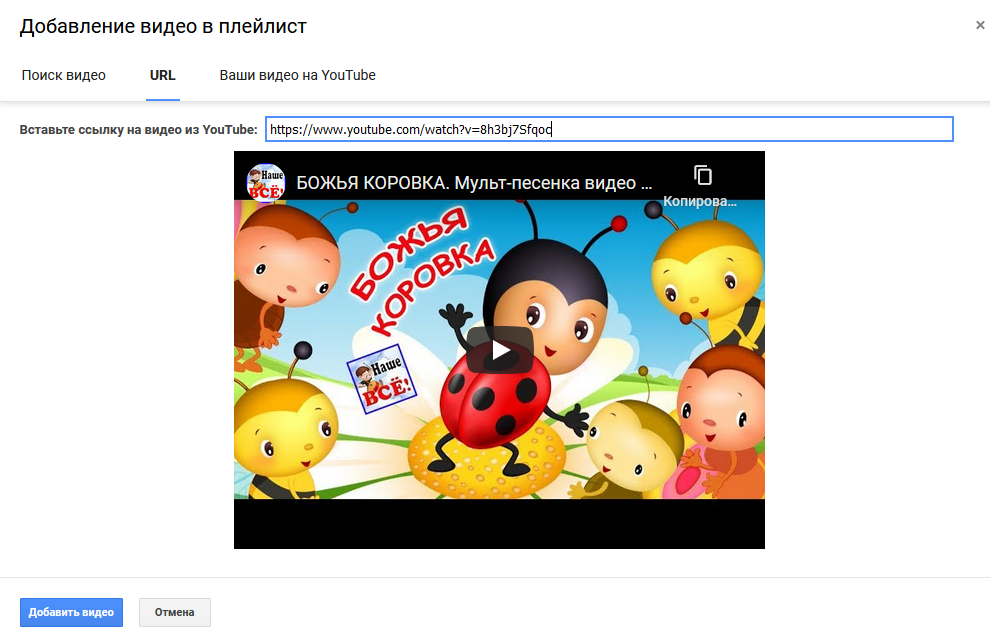
Task: Click the 'Копирова...' label under copy icon
Action: [700, 201]
